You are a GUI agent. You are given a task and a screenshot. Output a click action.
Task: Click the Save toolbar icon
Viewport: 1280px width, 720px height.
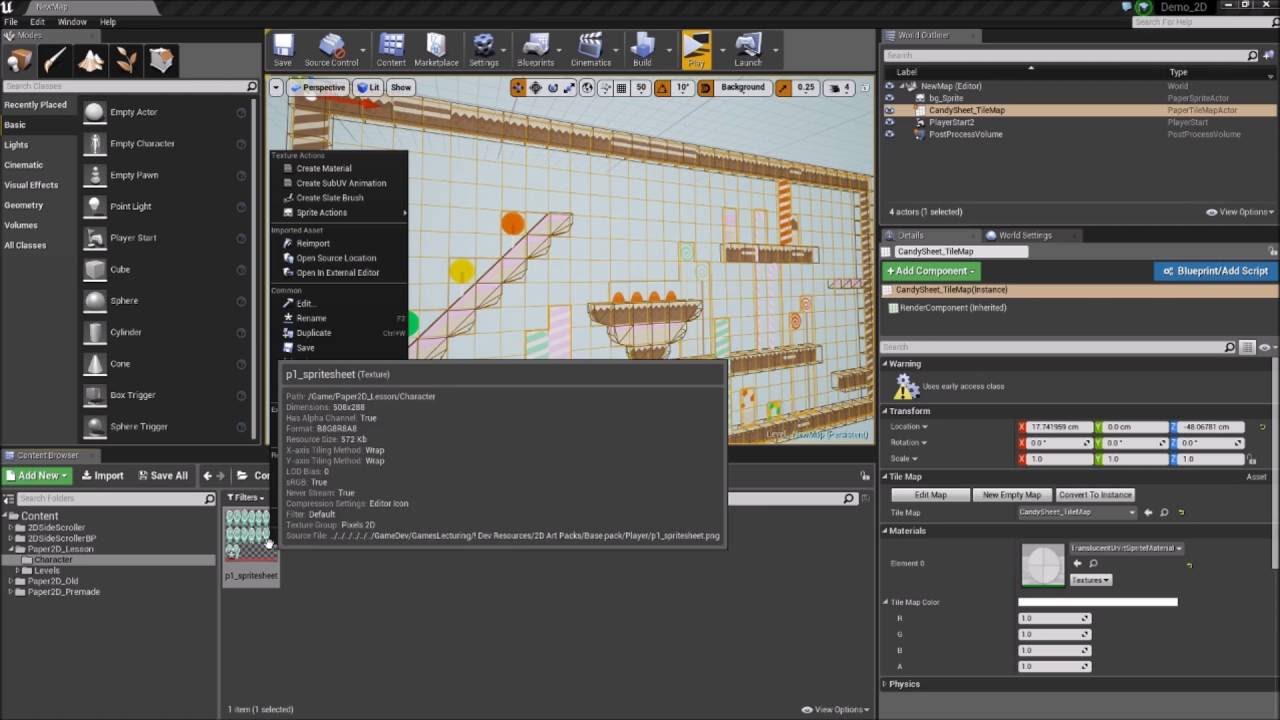(x=283, y=50)
